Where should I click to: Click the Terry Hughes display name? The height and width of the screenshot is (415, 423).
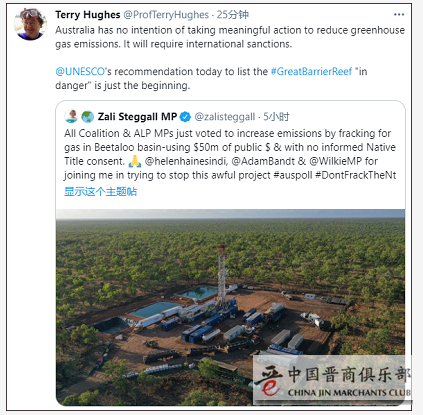tap(88, 15)
